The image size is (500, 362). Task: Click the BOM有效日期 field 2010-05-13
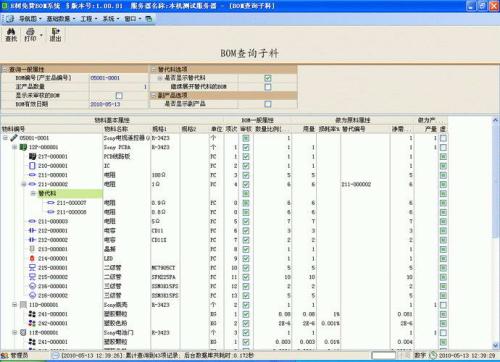118,104
